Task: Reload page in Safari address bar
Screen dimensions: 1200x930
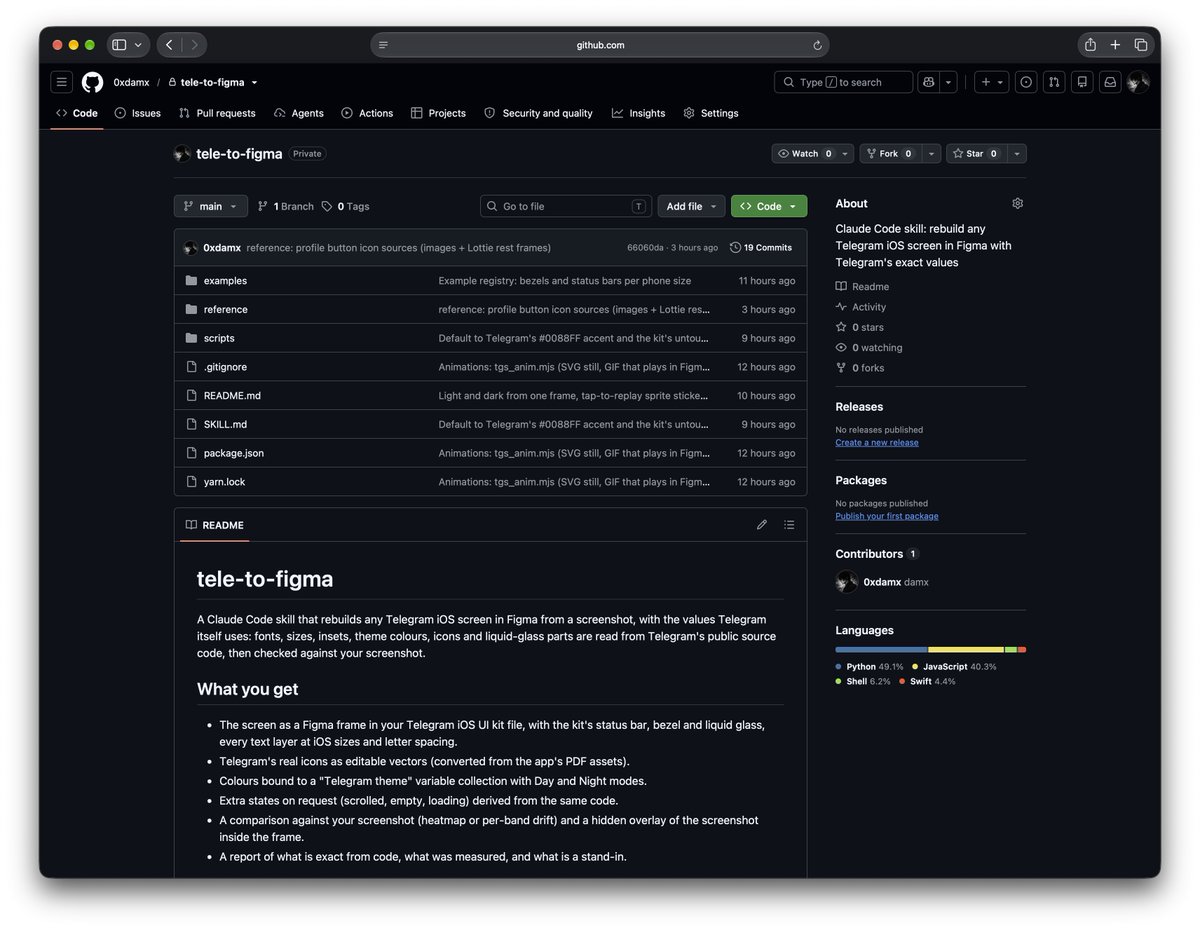Action: point(817,45)
